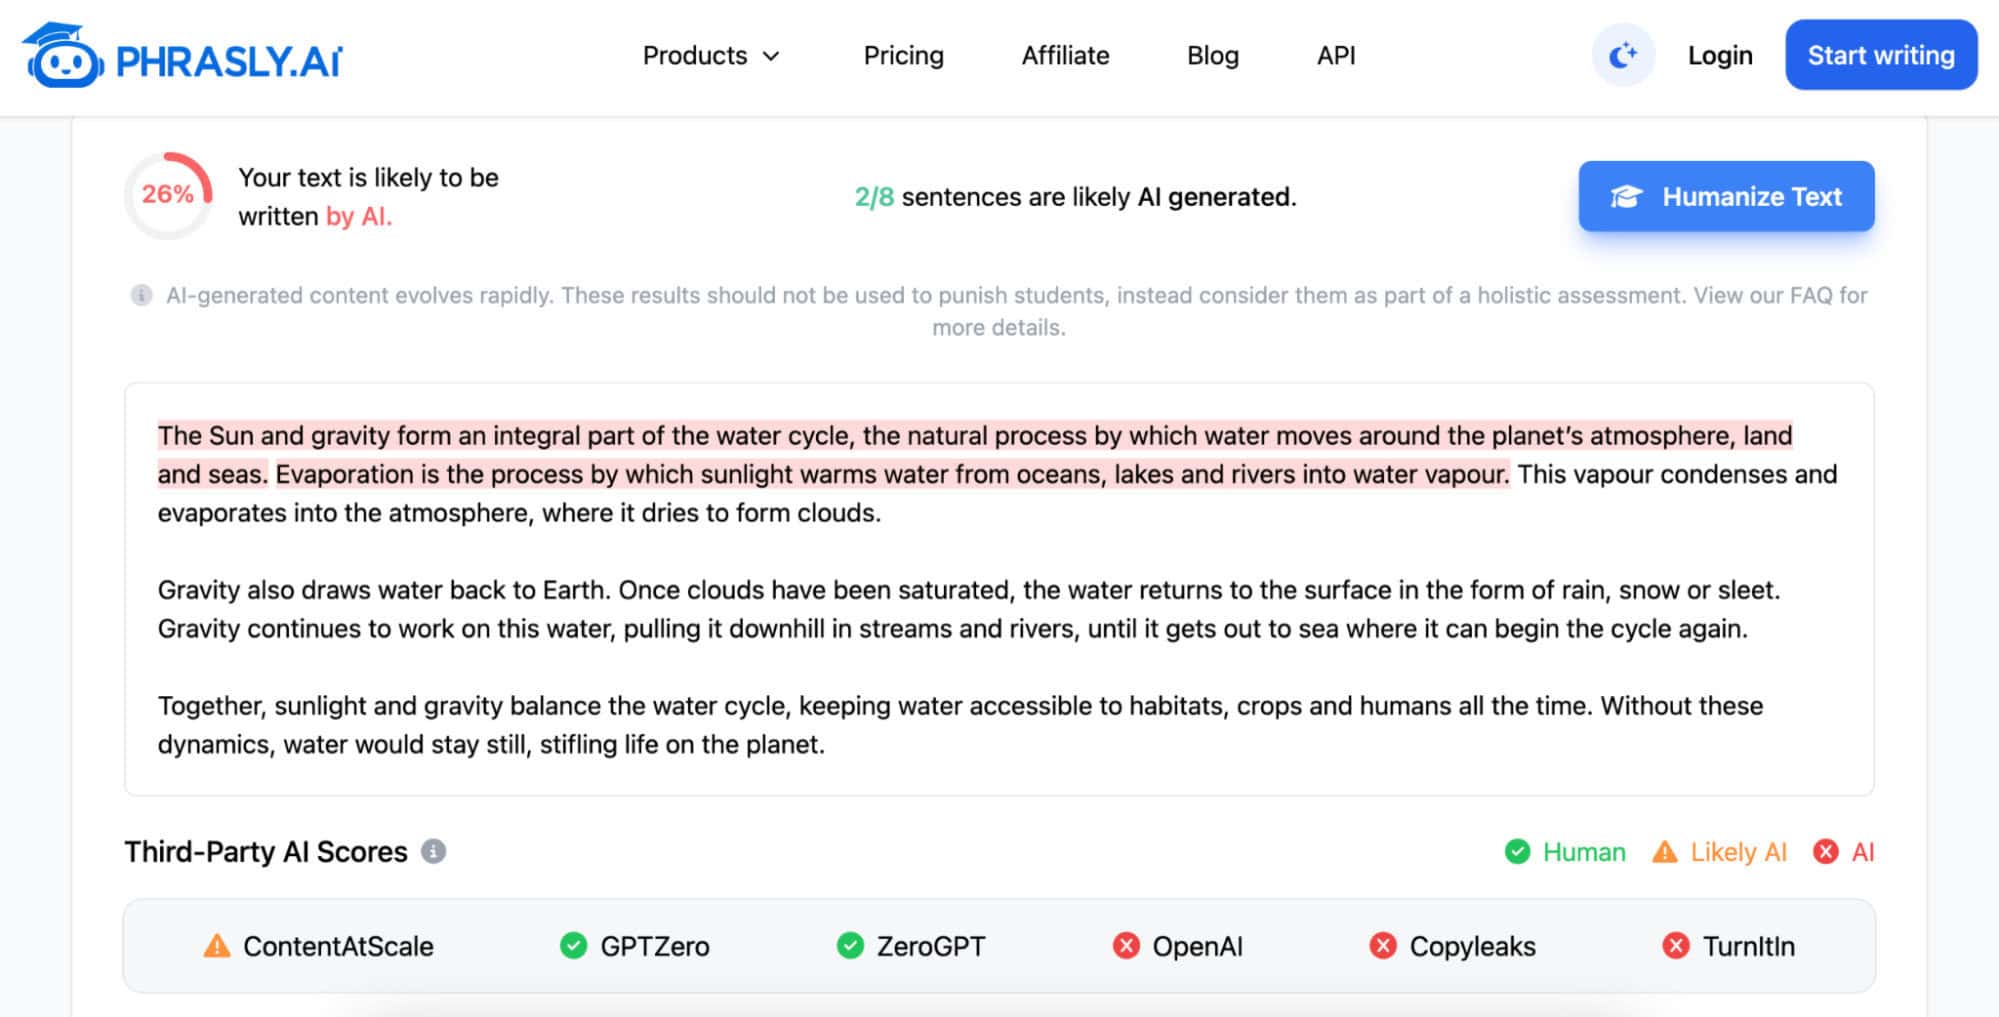Image resolution: width=1999 pixels, height=1017 pixels.
Task: Click the Login link
Action: [1719, 56]
